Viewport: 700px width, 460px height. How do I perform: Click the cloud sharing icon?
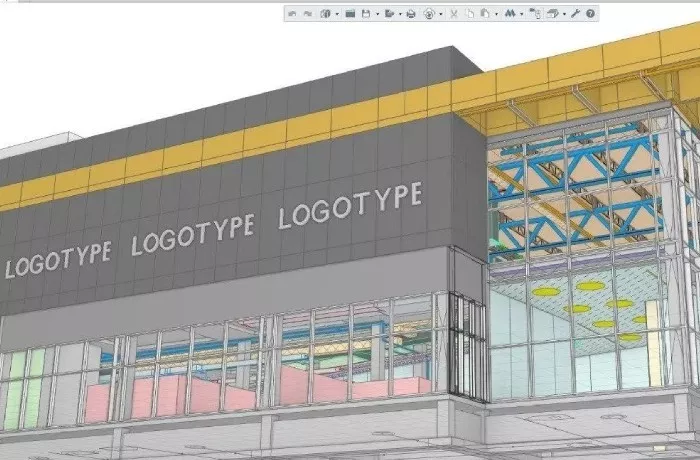click(428, 14)
